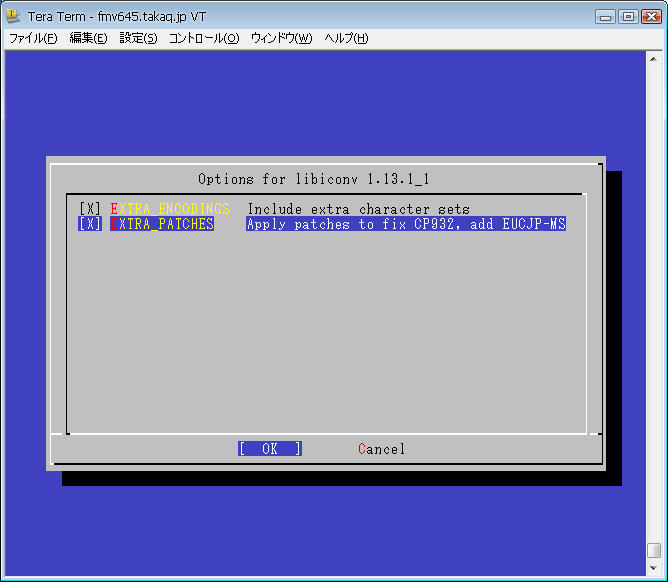The width and height of the screenshot is (668, 582).
Task: Open the ヘルプ(H) menu
Action: click(x=346, y=38)
